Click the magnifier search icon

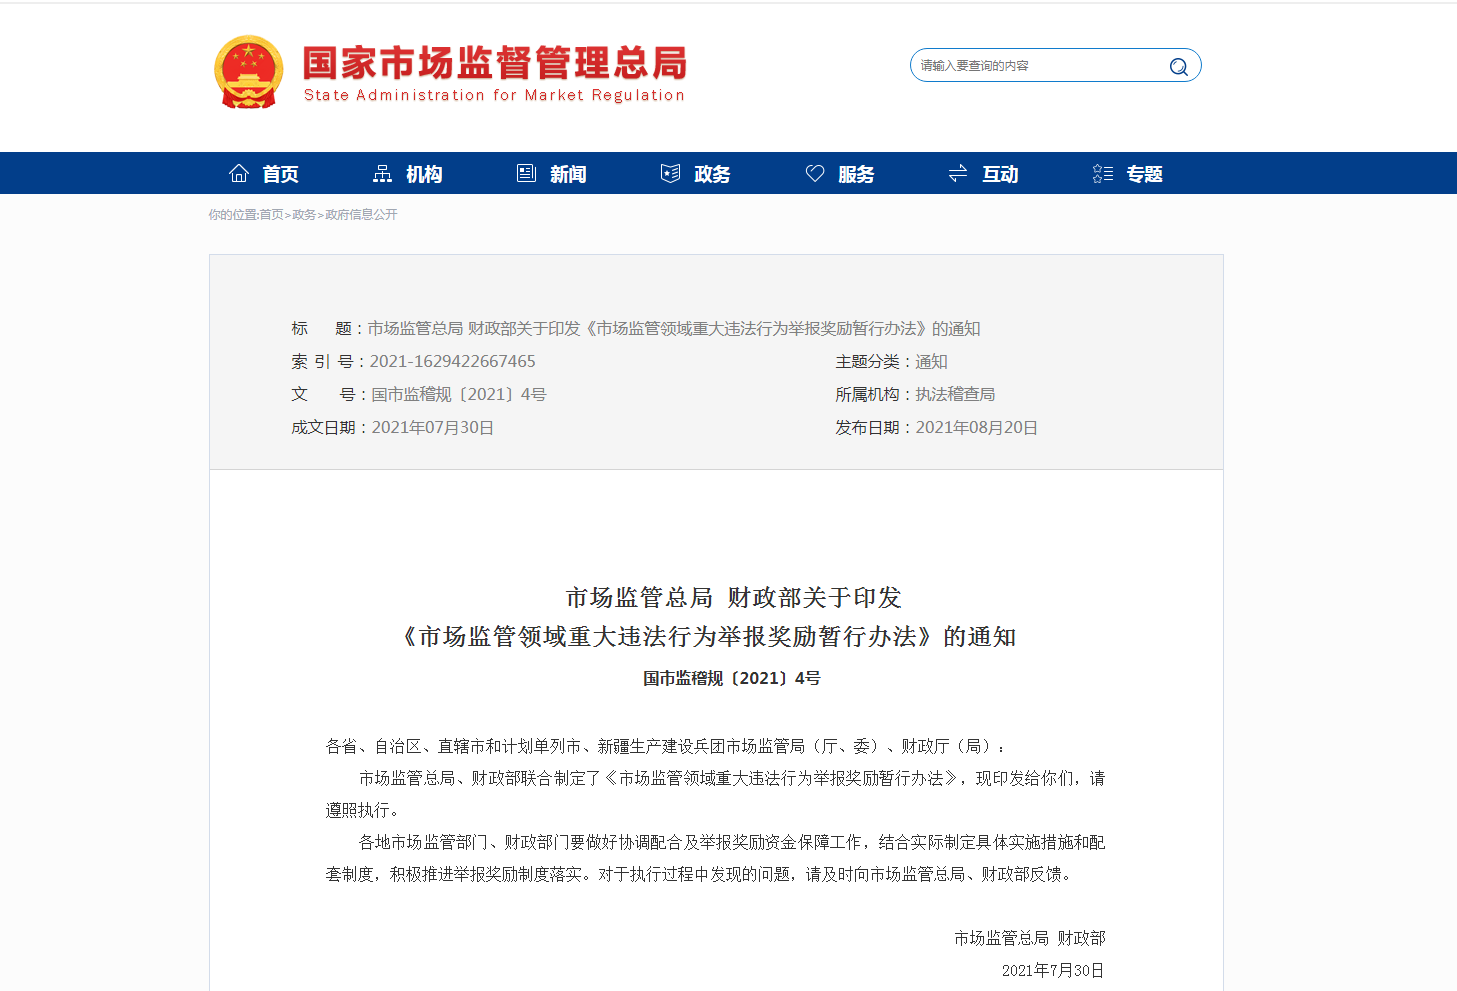click(x=1179, y=66)
